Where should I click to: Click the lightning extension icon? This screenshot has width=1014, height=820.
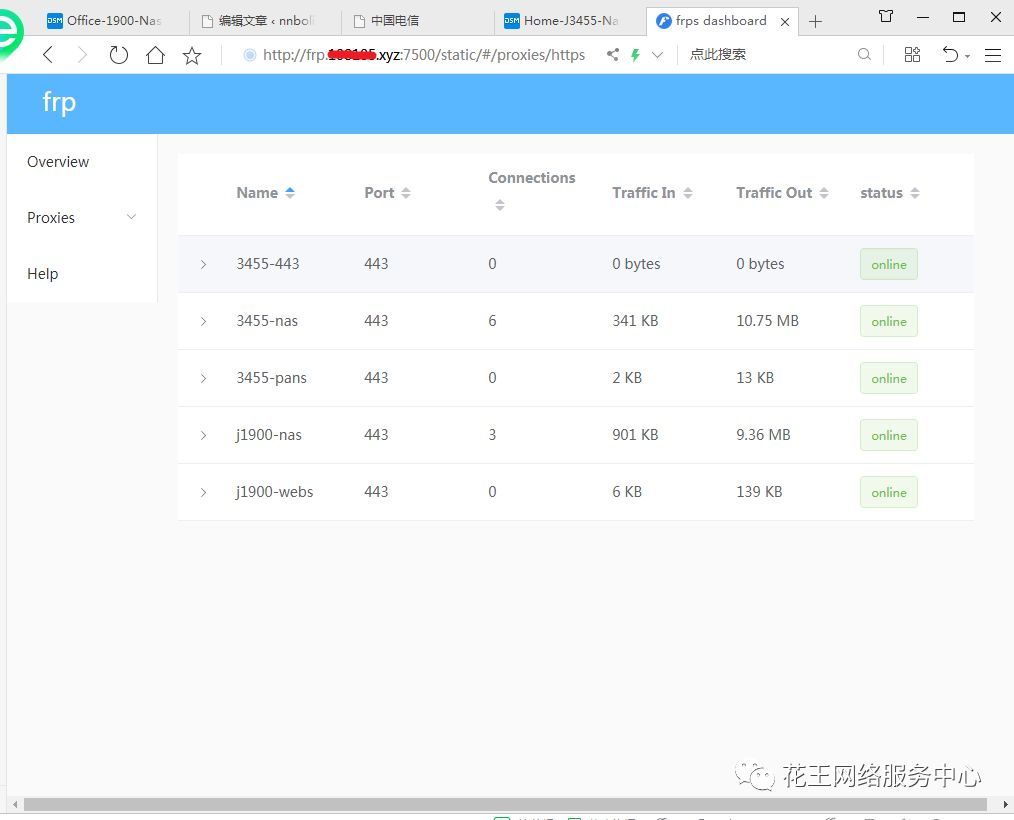(636, 55)
